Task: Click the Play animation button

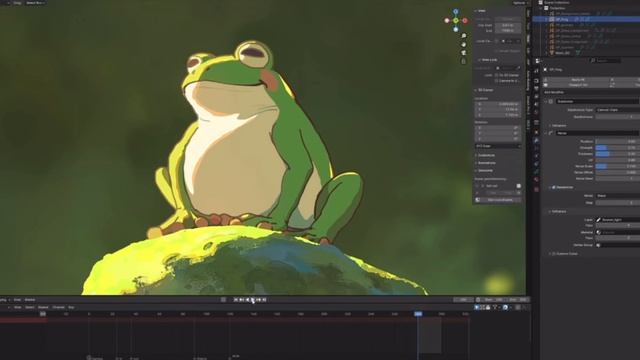Action: pos(253,300)
